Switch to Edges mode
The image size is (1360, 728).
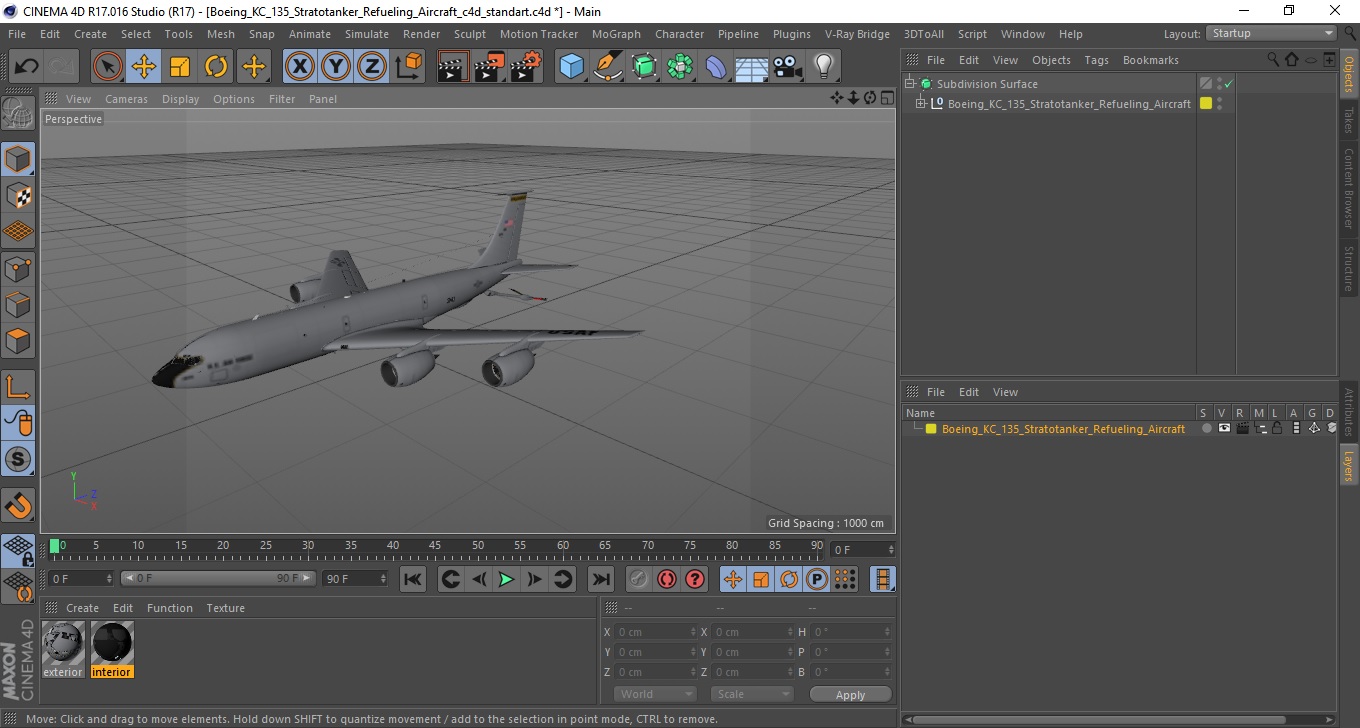coord(18,304)
